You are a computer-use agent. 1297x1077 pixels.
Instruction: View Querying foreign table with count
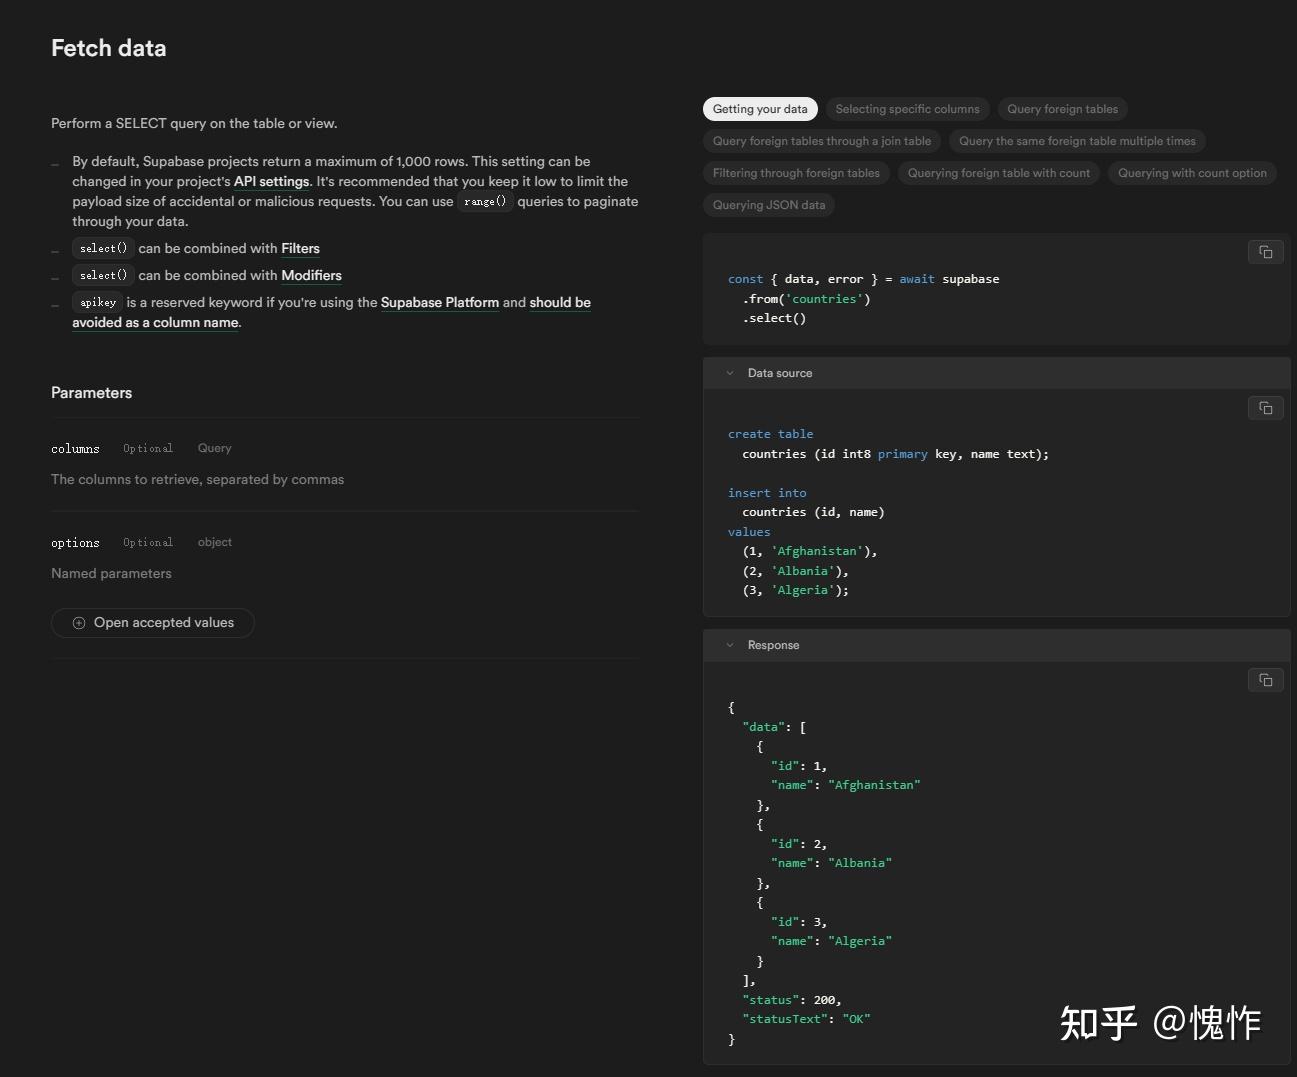point(998,173)
